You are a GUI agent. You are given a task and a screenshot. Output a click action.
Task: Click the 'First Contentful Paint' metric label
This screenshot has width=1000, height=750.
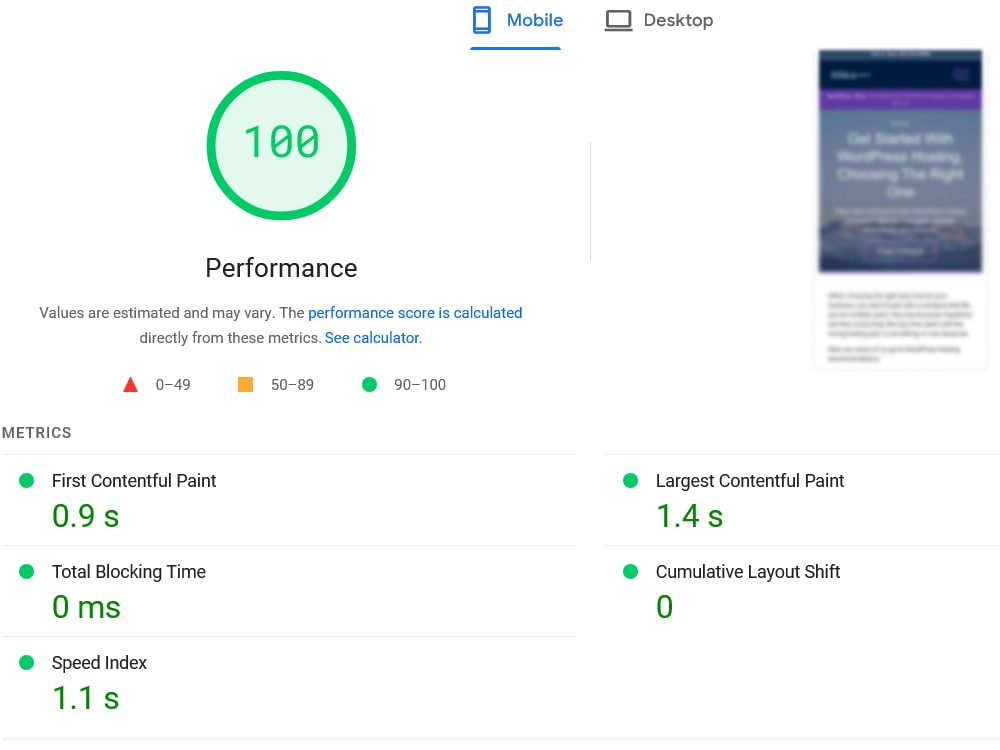pos(134,481)
